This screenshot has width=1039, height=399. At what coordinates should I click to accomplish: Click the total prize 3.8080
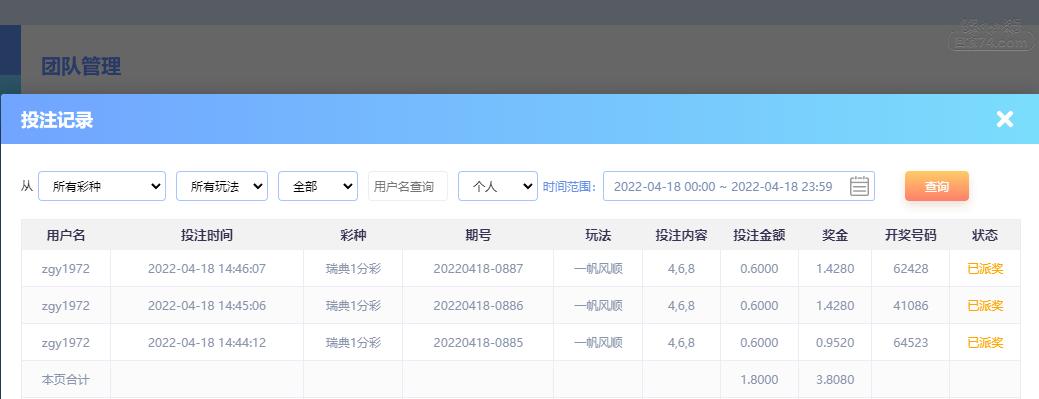tap(835, 380)
